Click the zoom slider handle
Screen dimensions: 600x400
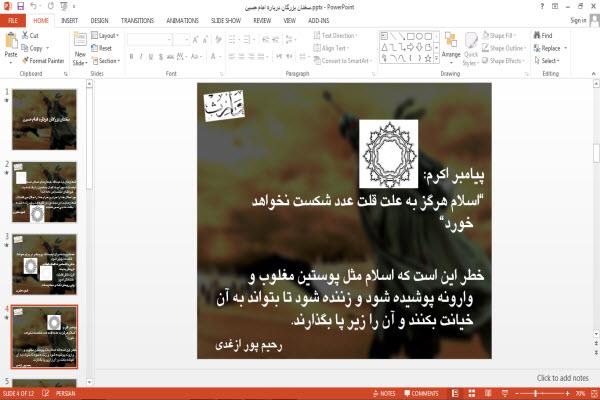[x=535, y=393]
